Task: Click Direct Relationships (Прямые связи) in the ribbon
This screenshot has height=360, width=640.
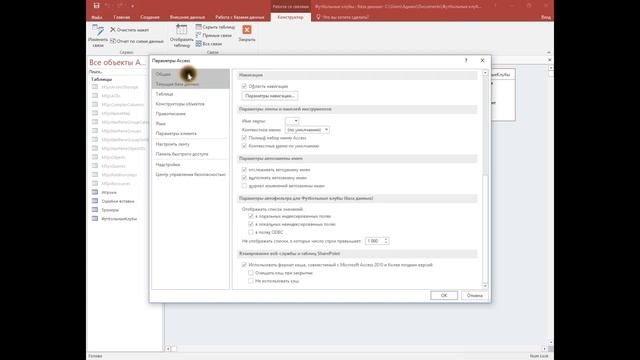Action: 213,36
